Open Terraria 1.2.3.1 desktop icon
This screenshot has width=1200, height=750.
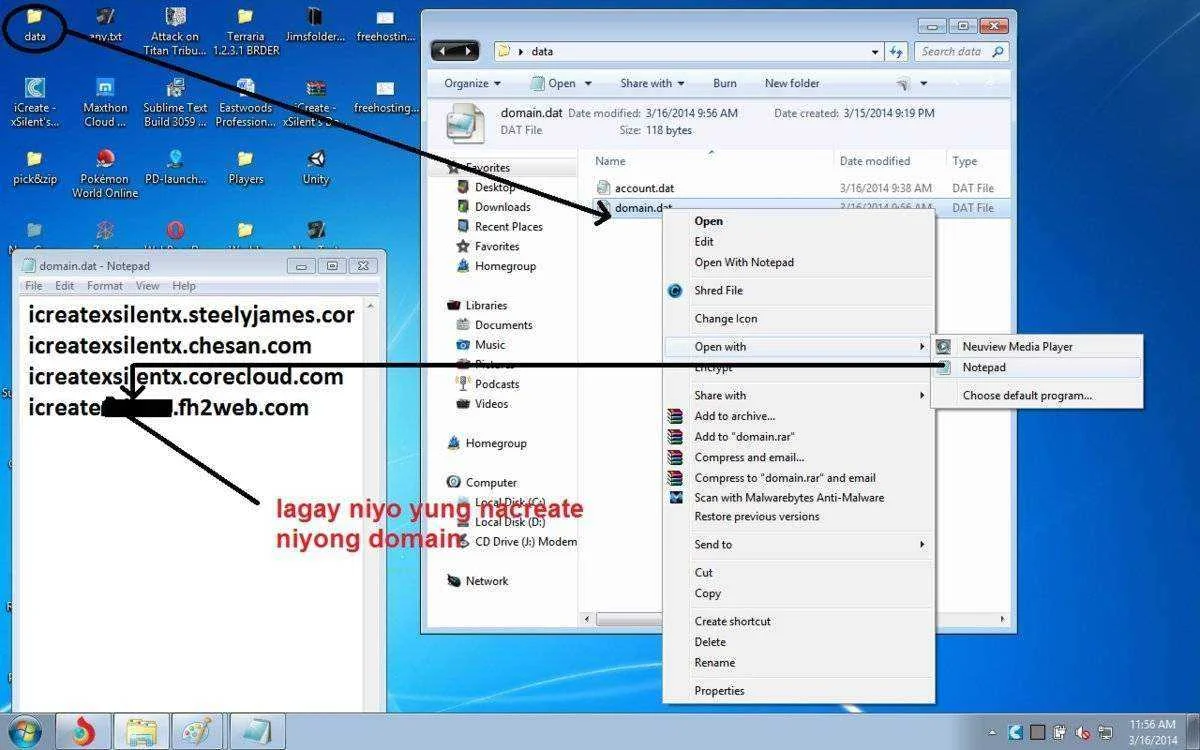click(x=245, y=30)
